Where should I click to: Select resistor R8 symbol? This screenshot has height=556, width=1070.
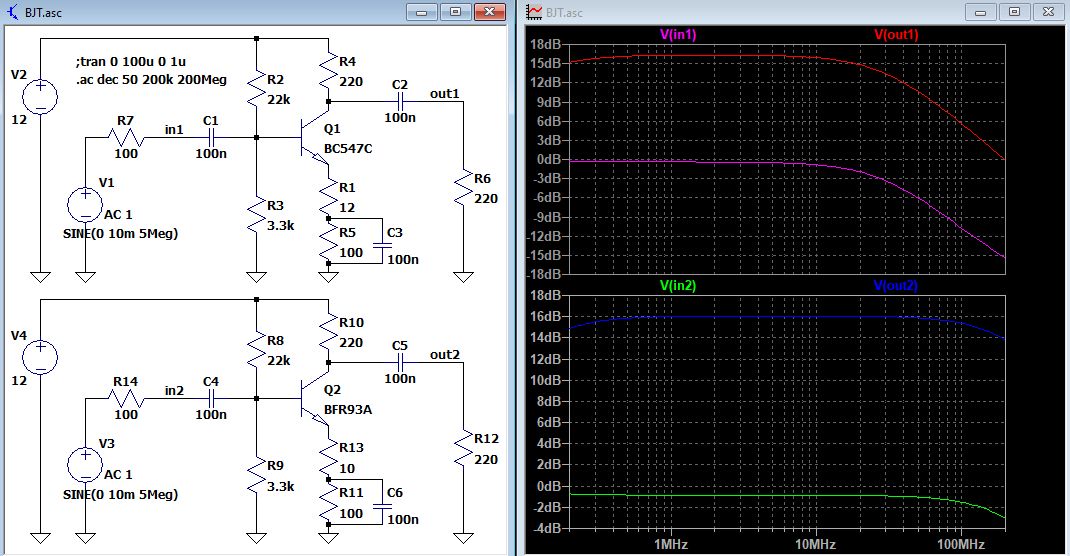pyautogui.click(x=256, y=349)
